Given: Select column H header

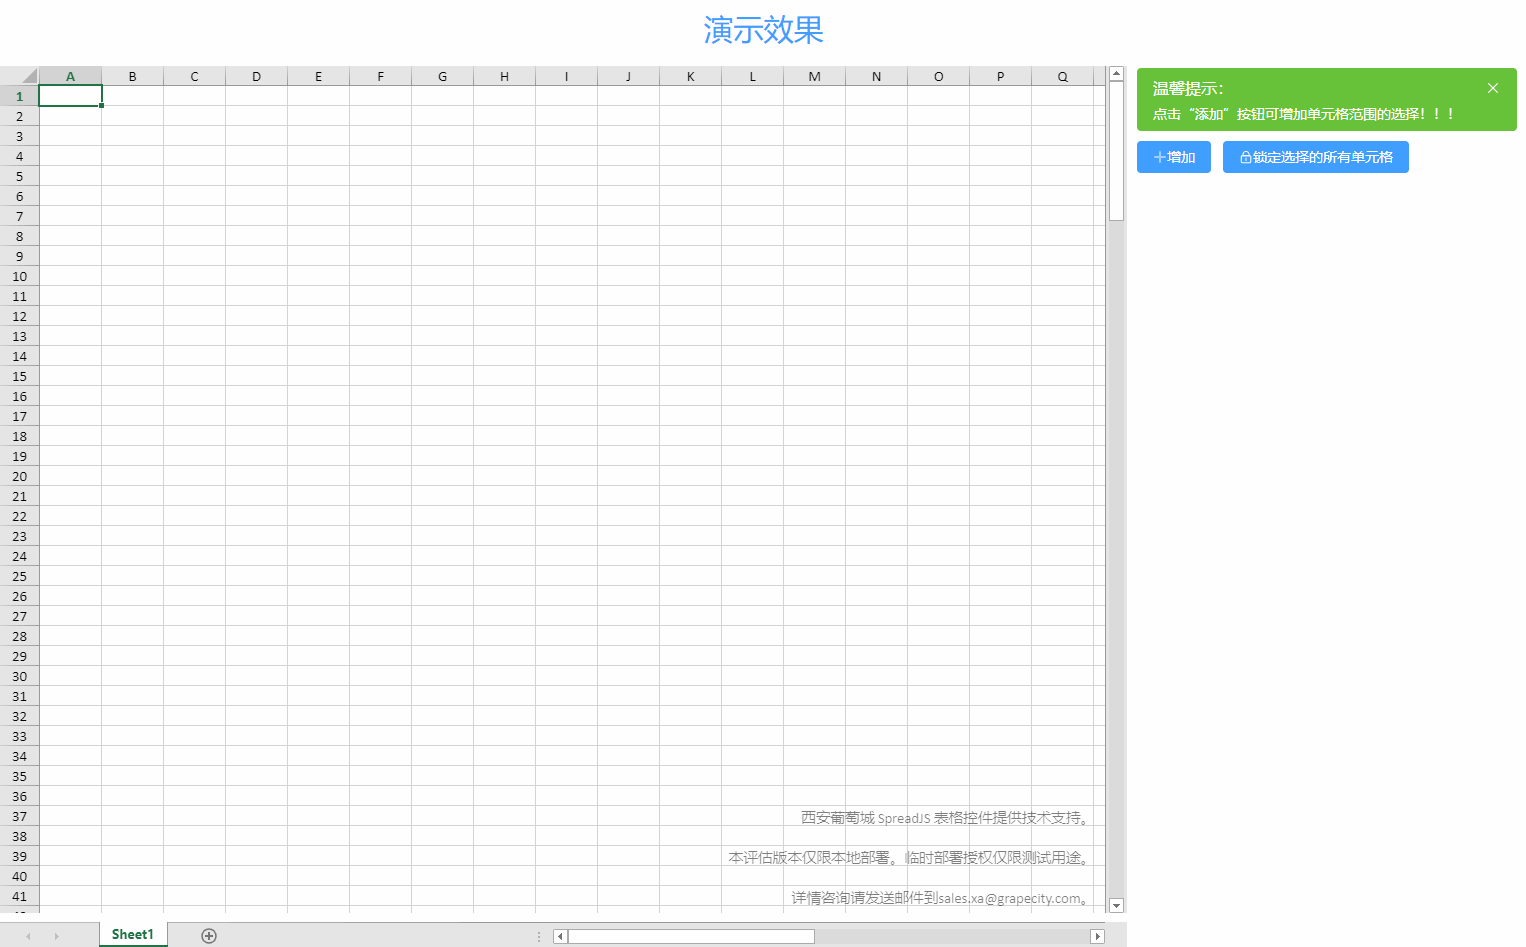Looking at the screenshot, I should coord(504,75).
